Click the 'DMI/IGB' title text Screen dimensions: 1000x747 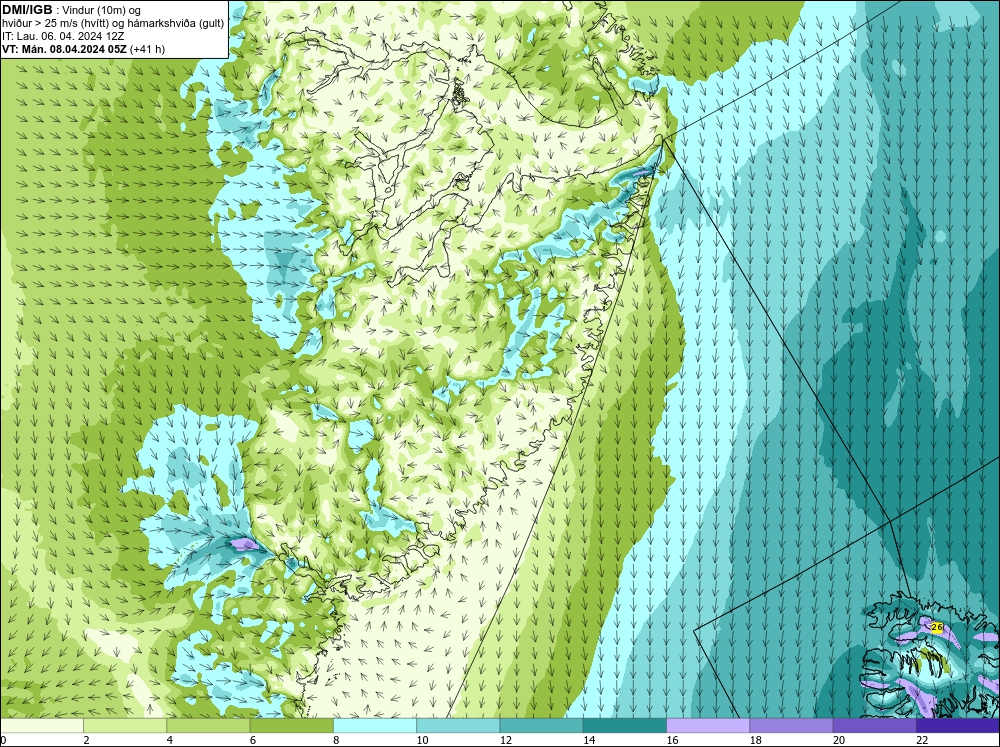pyautogui.click(x=27, y=10)
